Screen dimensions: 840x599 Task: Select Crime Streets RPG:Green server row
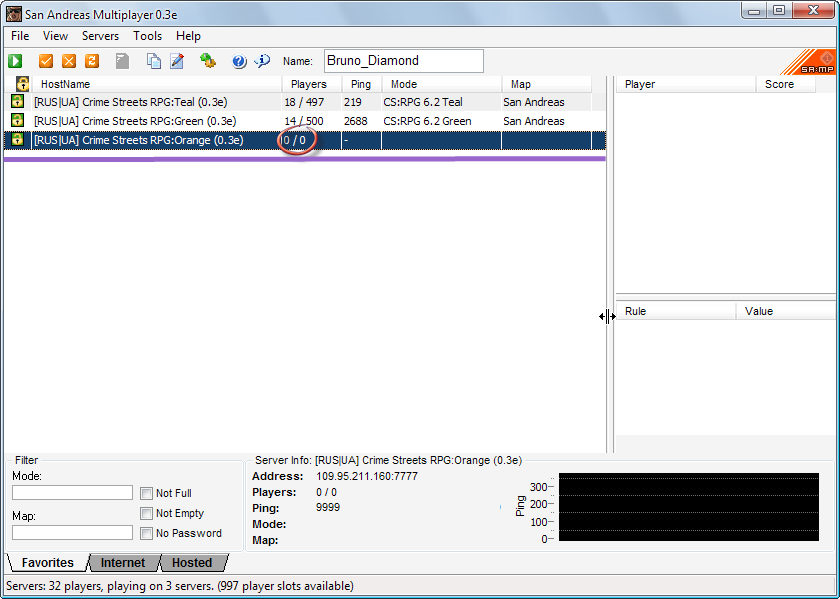[305, 121]
